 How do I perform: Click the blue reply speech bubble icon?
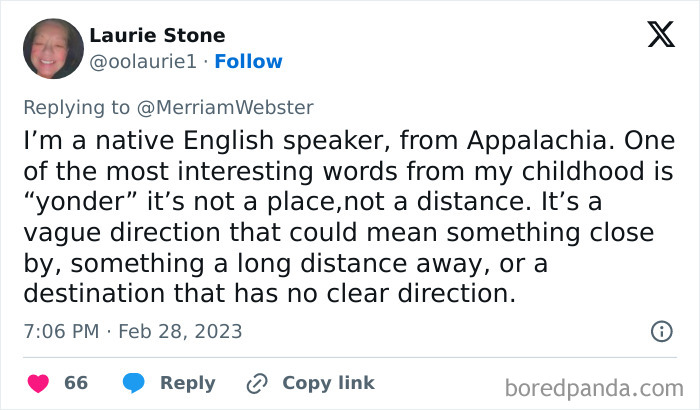[x=136, y=383]
